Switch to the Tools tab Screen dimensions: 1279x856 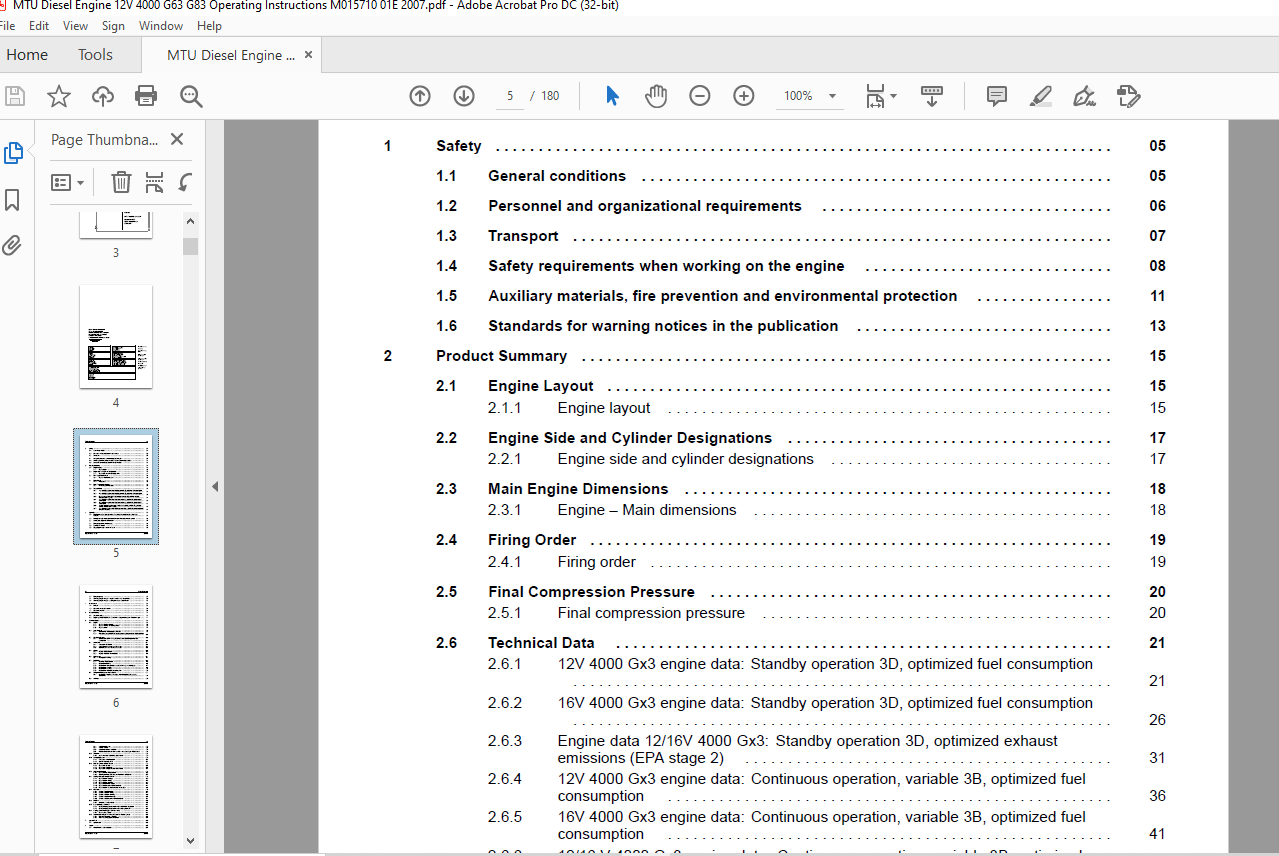coord(95,55)
